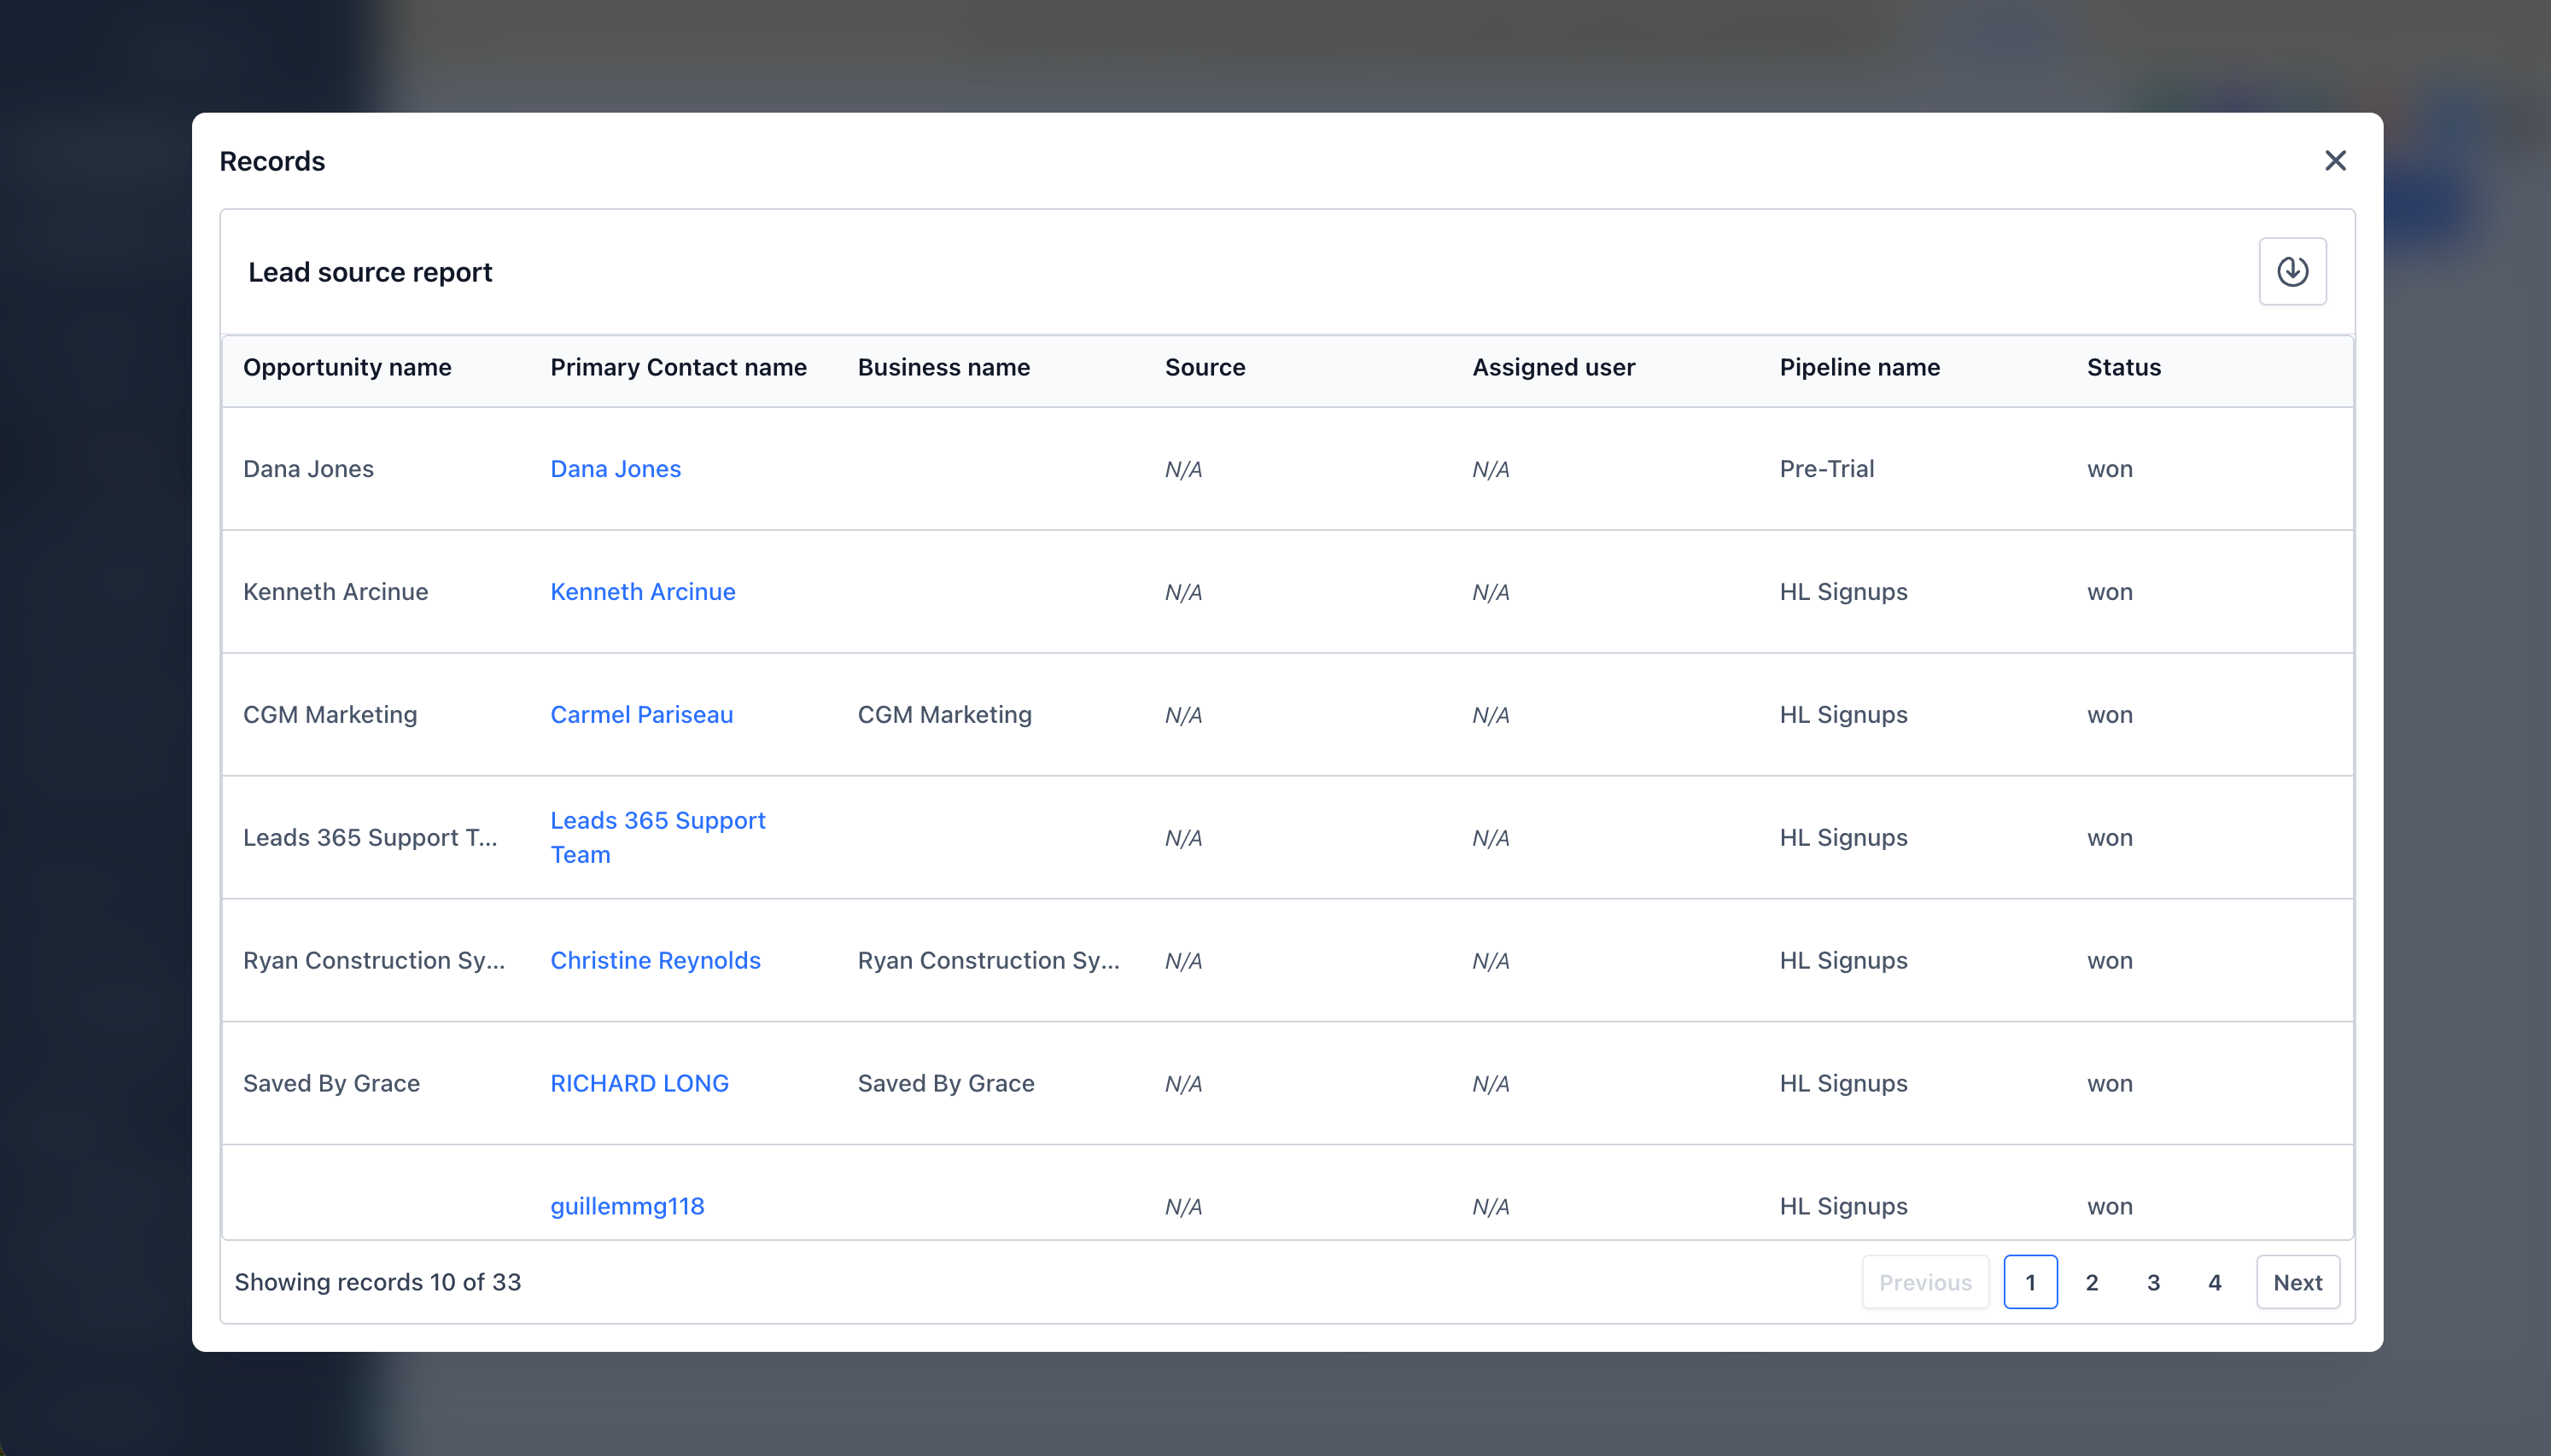Screen dimensions: 2551x1456
Task: Click Leads 365 Support T... opportunity cell
Action: click(x=370, y=838)
